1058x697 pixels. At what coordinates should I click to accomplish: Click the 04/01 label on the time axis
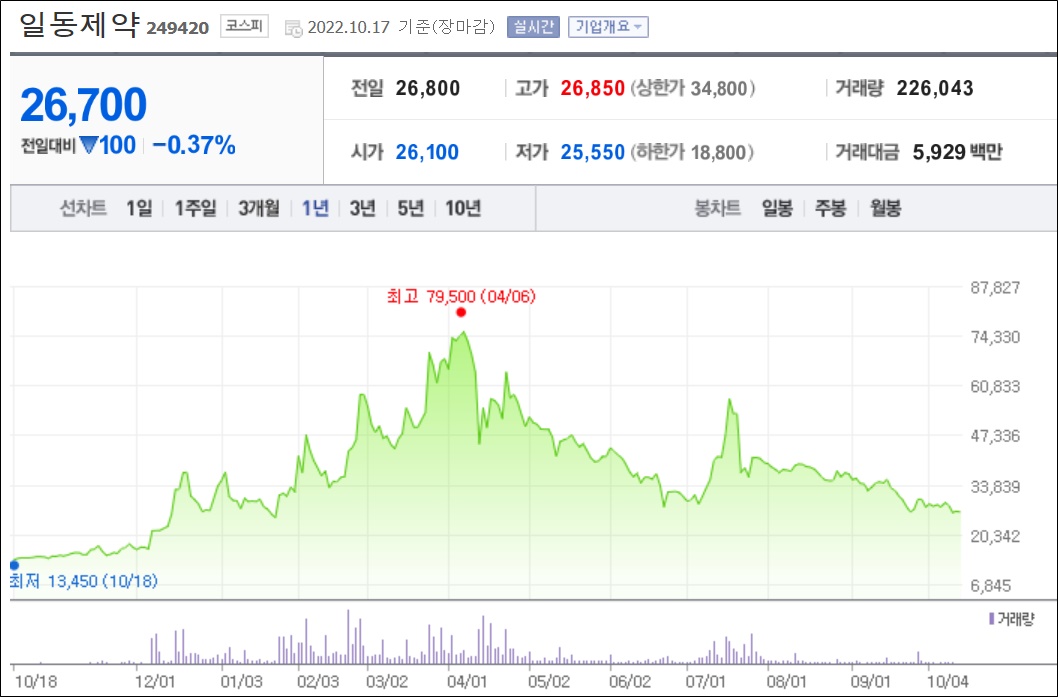tap(467, 680)
